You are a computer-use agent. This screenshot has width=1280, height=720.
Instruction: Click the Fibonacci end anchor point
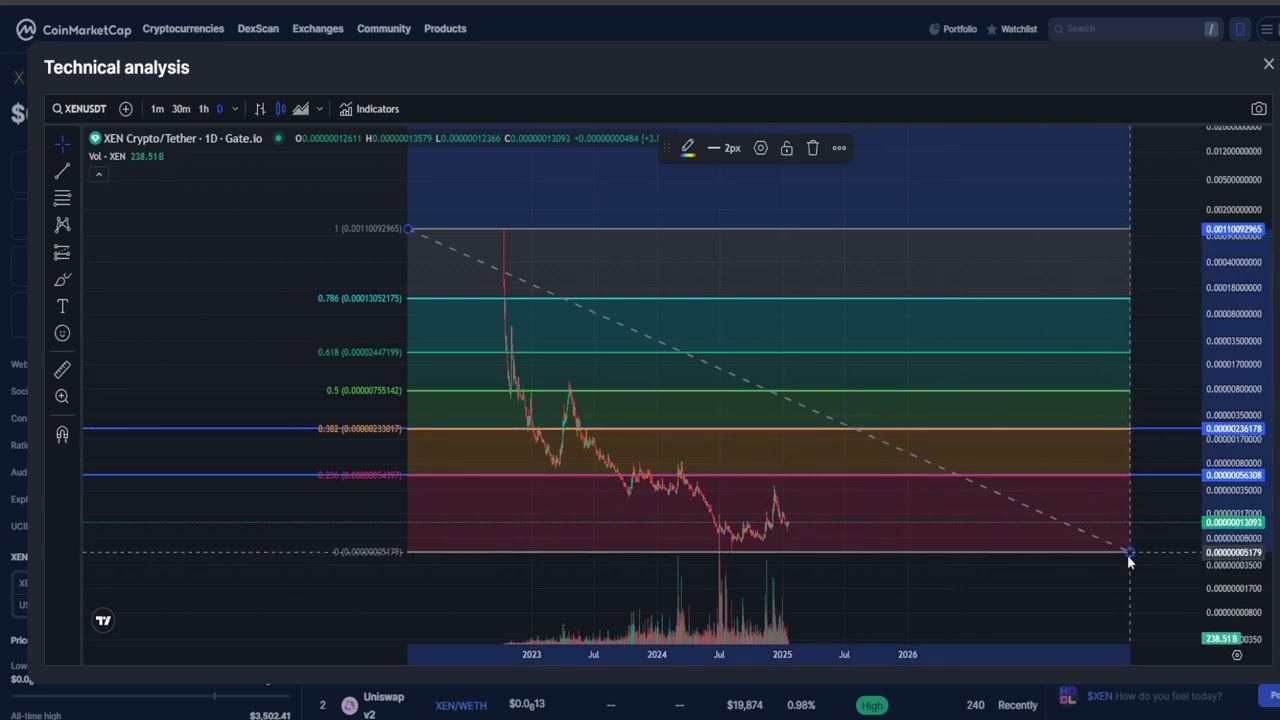click(1130, 552)
